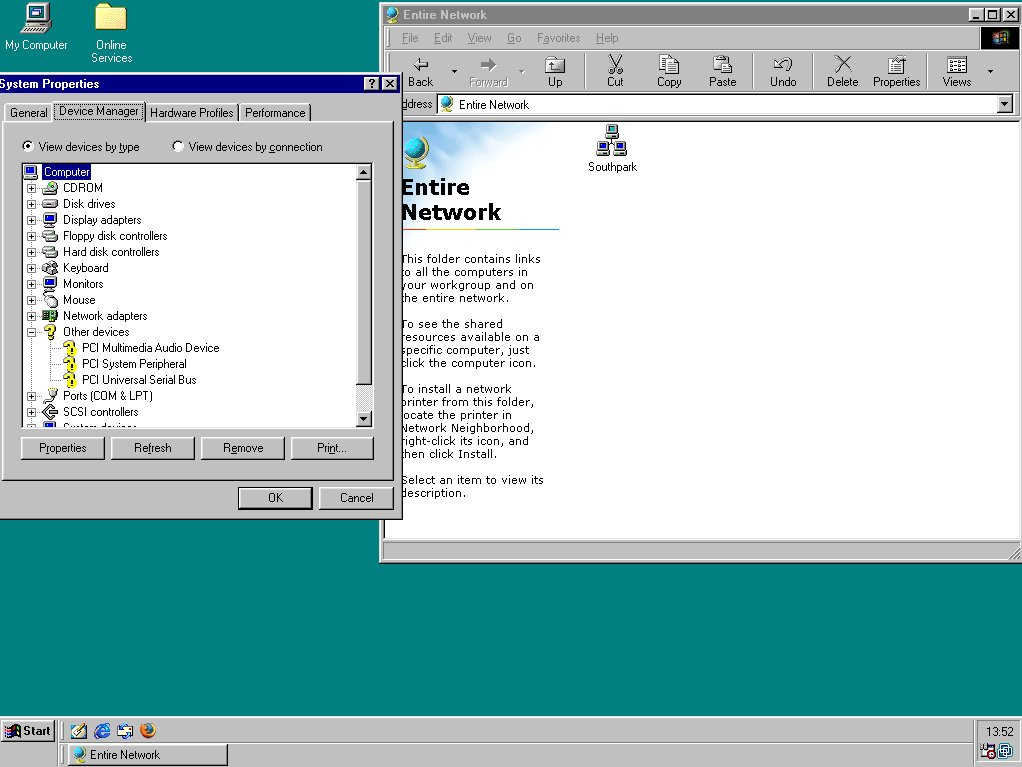Select the CDROM device icon
The width and height of the screenshot is (1022, 767).
(50, 188)
